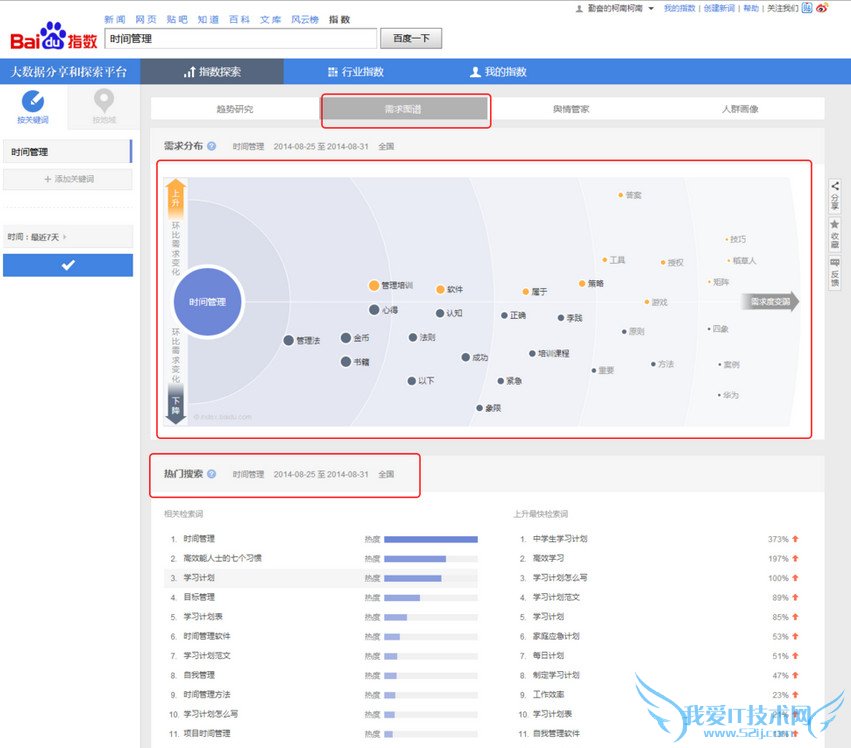Click 每日计划 in the fastest rising list
The height and width of the screenshot is (748, 851).
coord(548,656)
